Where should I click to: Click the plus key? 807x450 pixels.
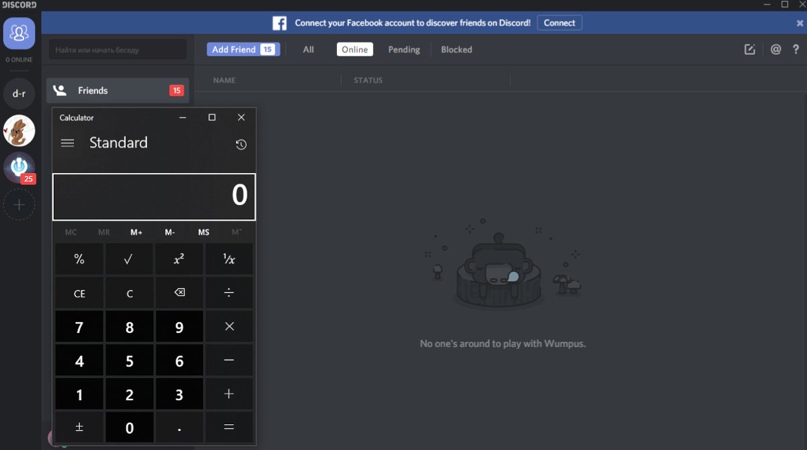(x=229, y=394)
